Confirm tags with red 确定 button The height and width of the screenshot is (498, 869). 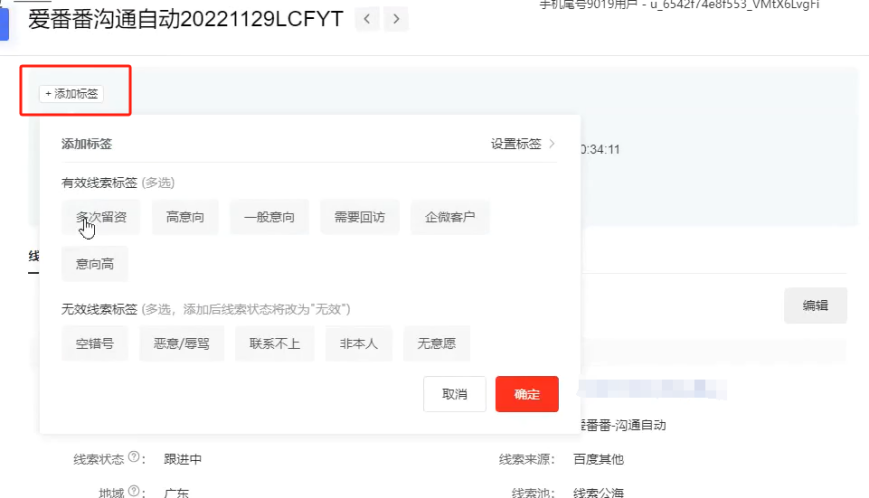(527, 394)
